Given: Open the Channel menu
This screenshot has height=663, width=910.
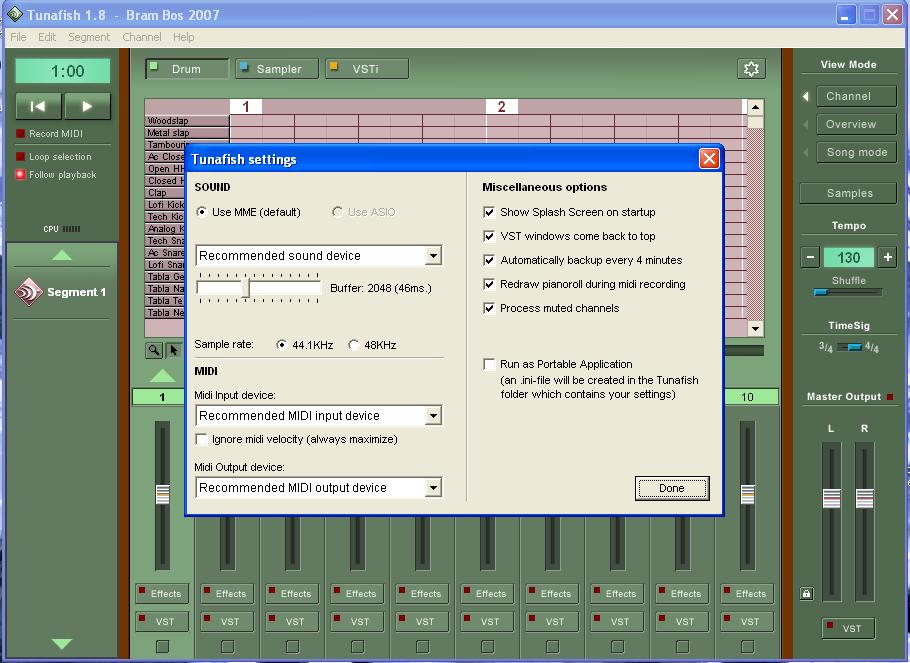Looking at the screenshot, I should click(x=142, y=37).
